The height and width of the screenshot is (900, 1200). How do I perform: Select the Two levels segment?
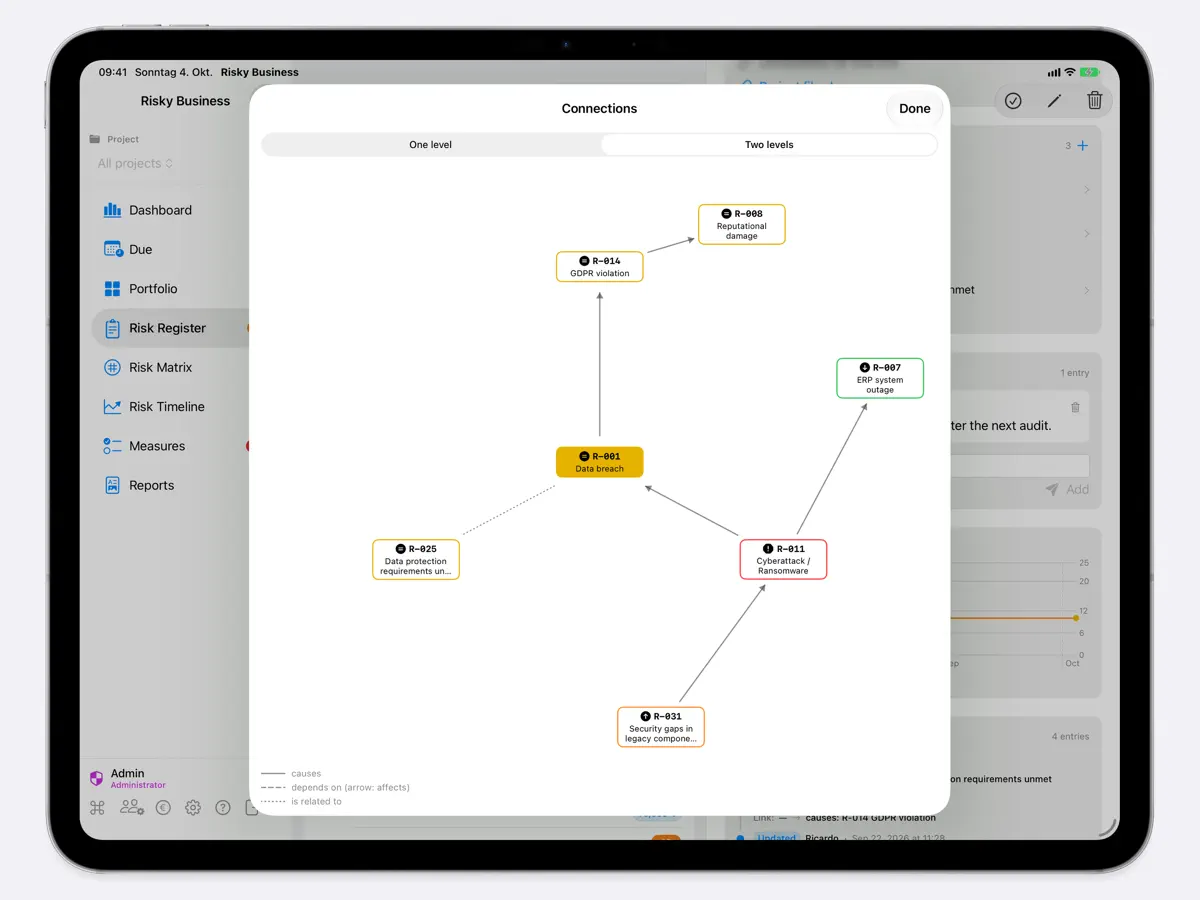(x=769, y=145)
